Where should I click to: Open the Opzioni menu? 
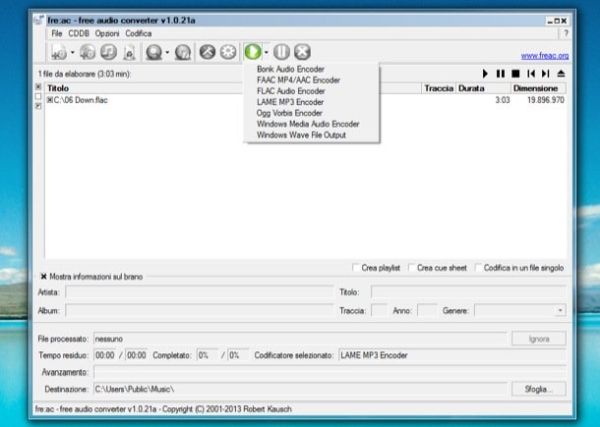click(x=107, y=33)
